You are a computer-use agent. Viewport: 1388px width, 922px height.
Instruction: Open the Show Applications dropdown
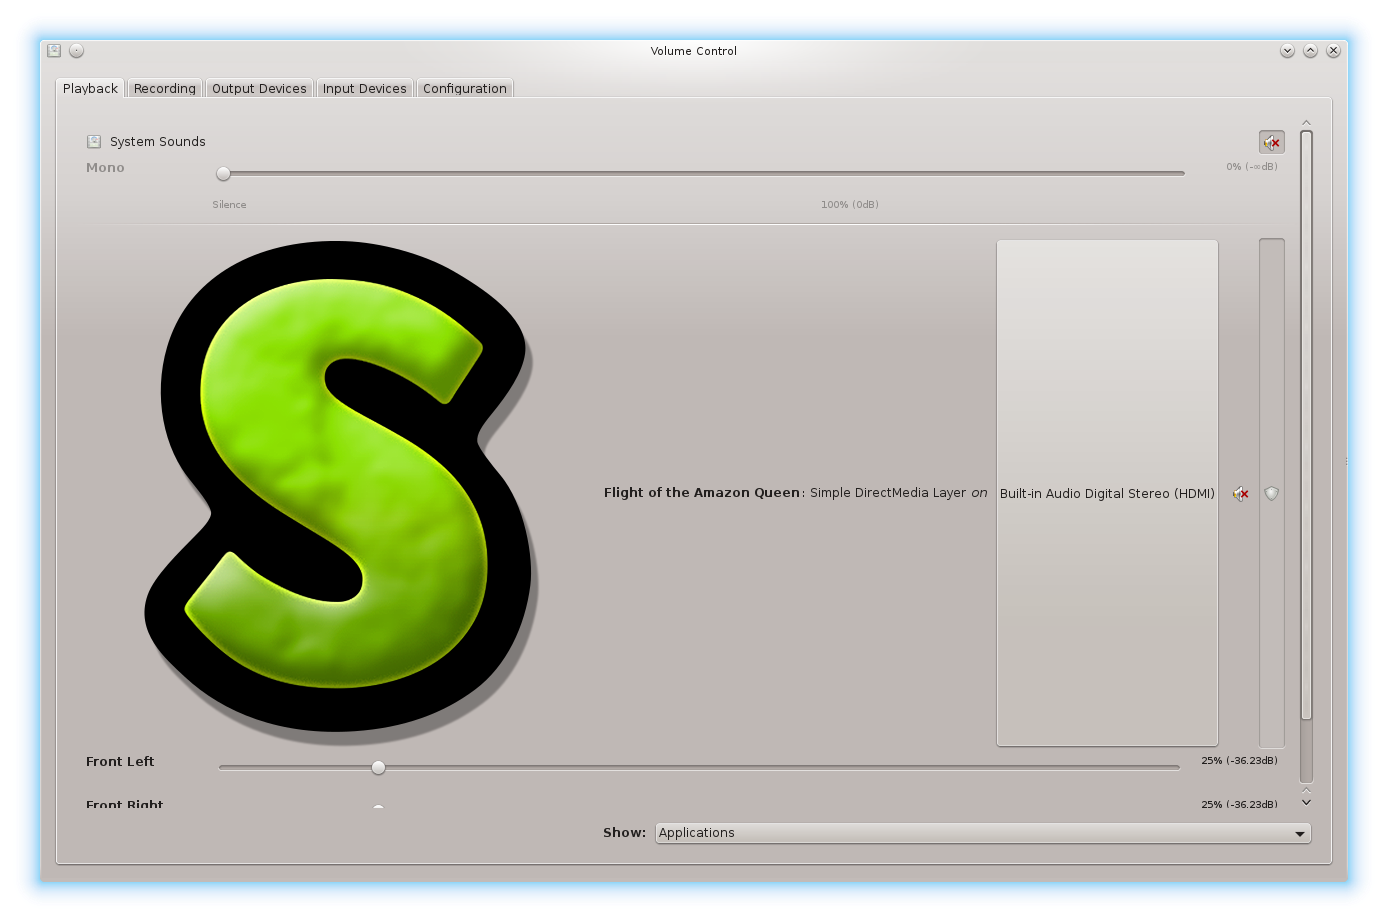(x=982, y=833)
